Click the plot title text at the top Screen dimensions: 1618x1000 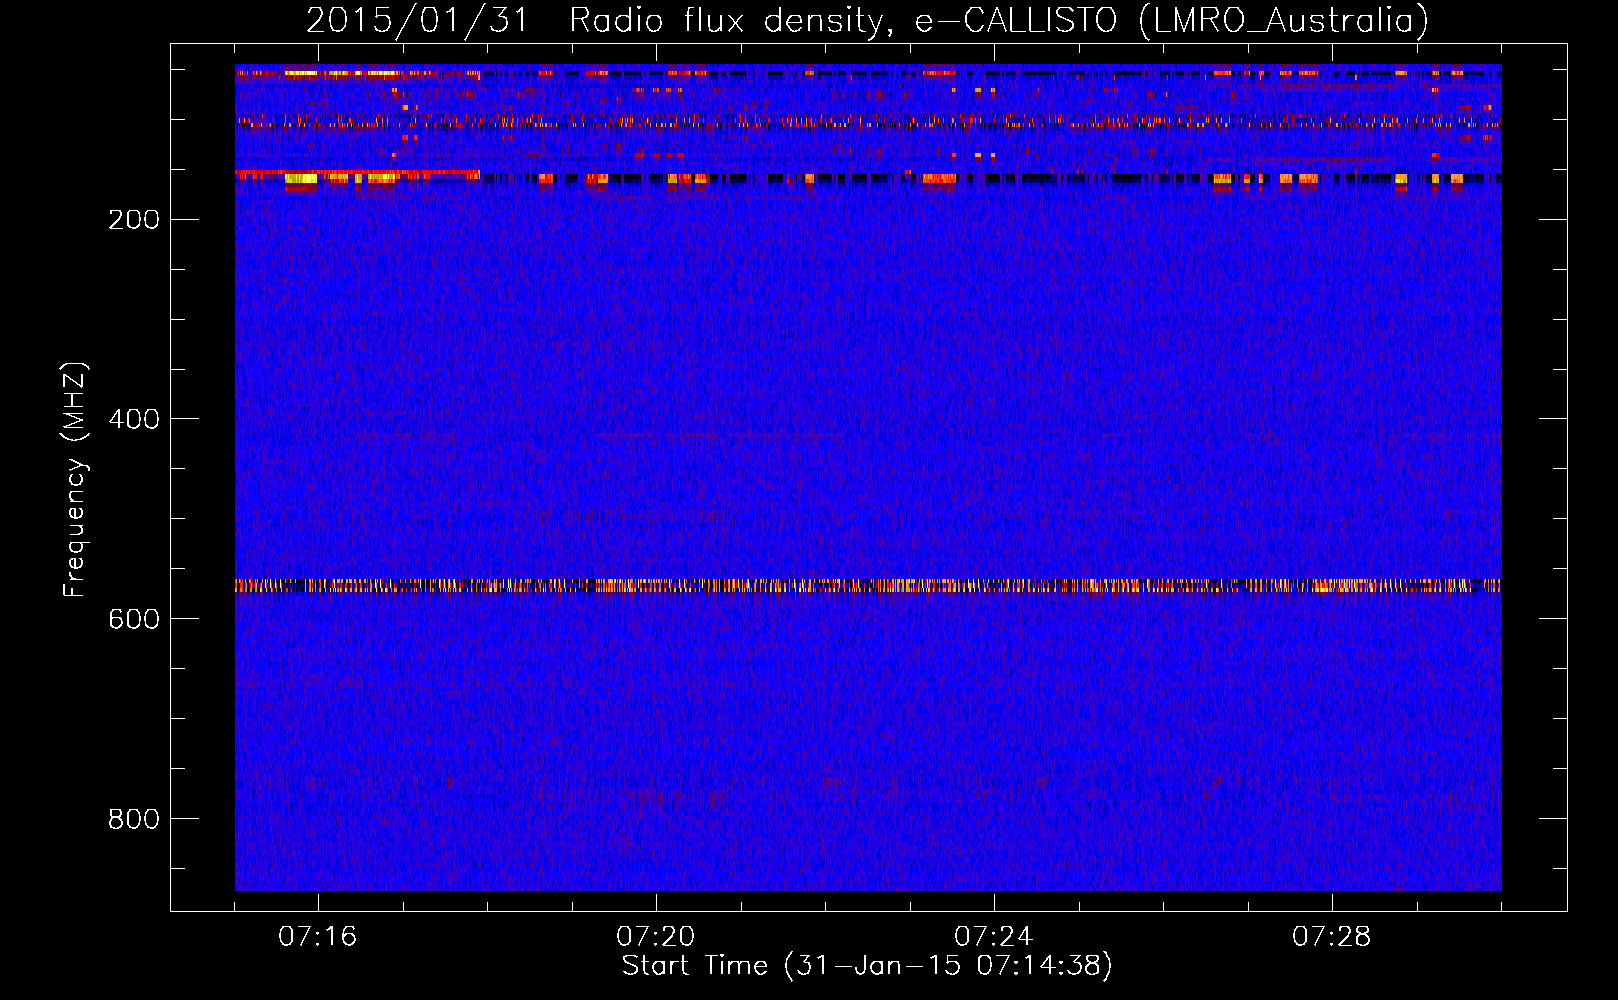pos(867,20)
